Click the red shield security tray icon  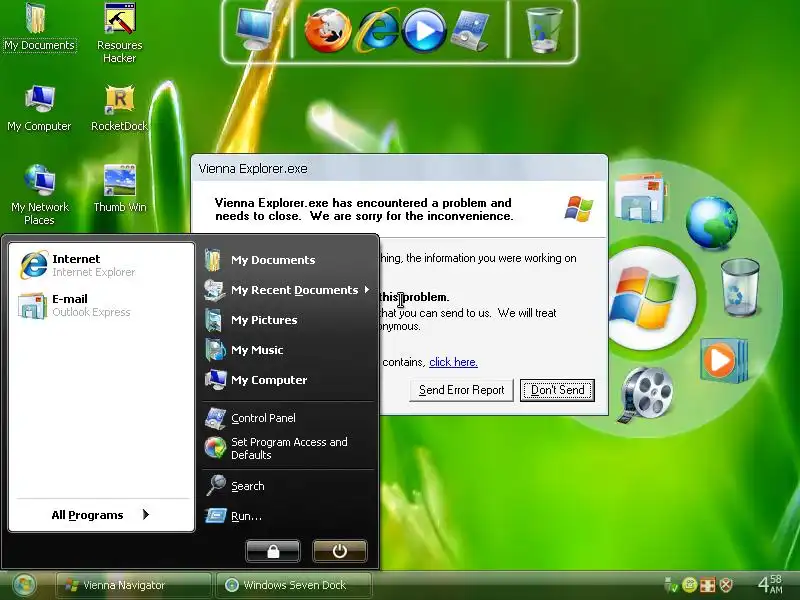coord(726,585)
